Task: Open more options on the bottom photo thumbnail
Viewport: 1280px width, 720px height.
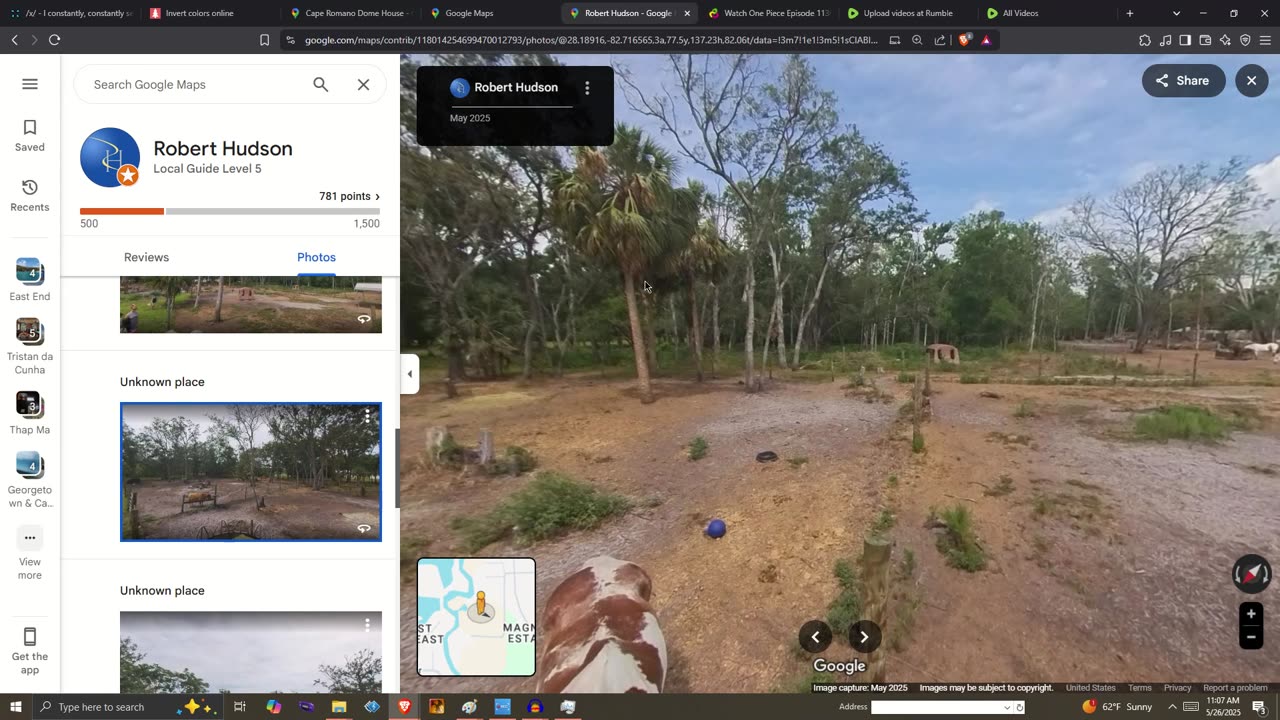Action: 367,625
